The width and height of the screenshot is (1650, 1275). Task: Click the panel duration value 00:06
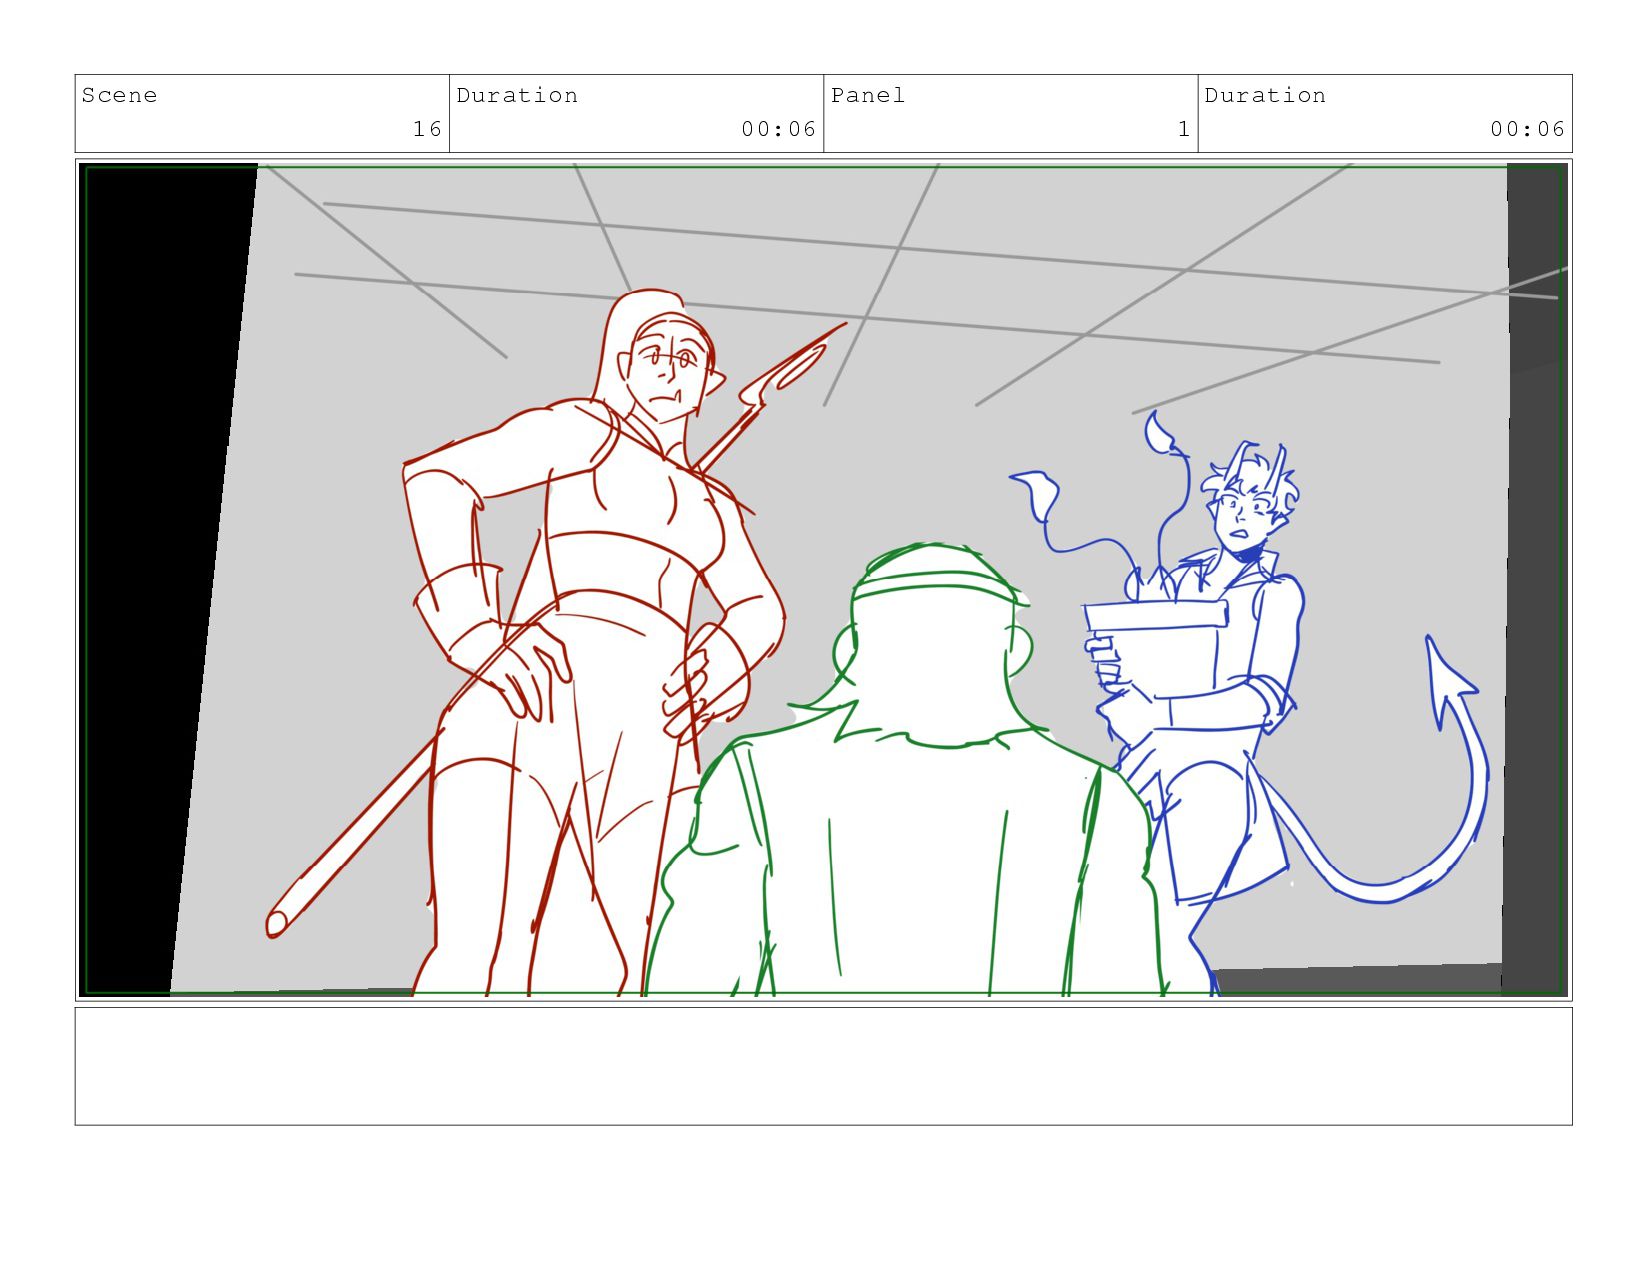pyautogui.click(x=1527, y=129)
